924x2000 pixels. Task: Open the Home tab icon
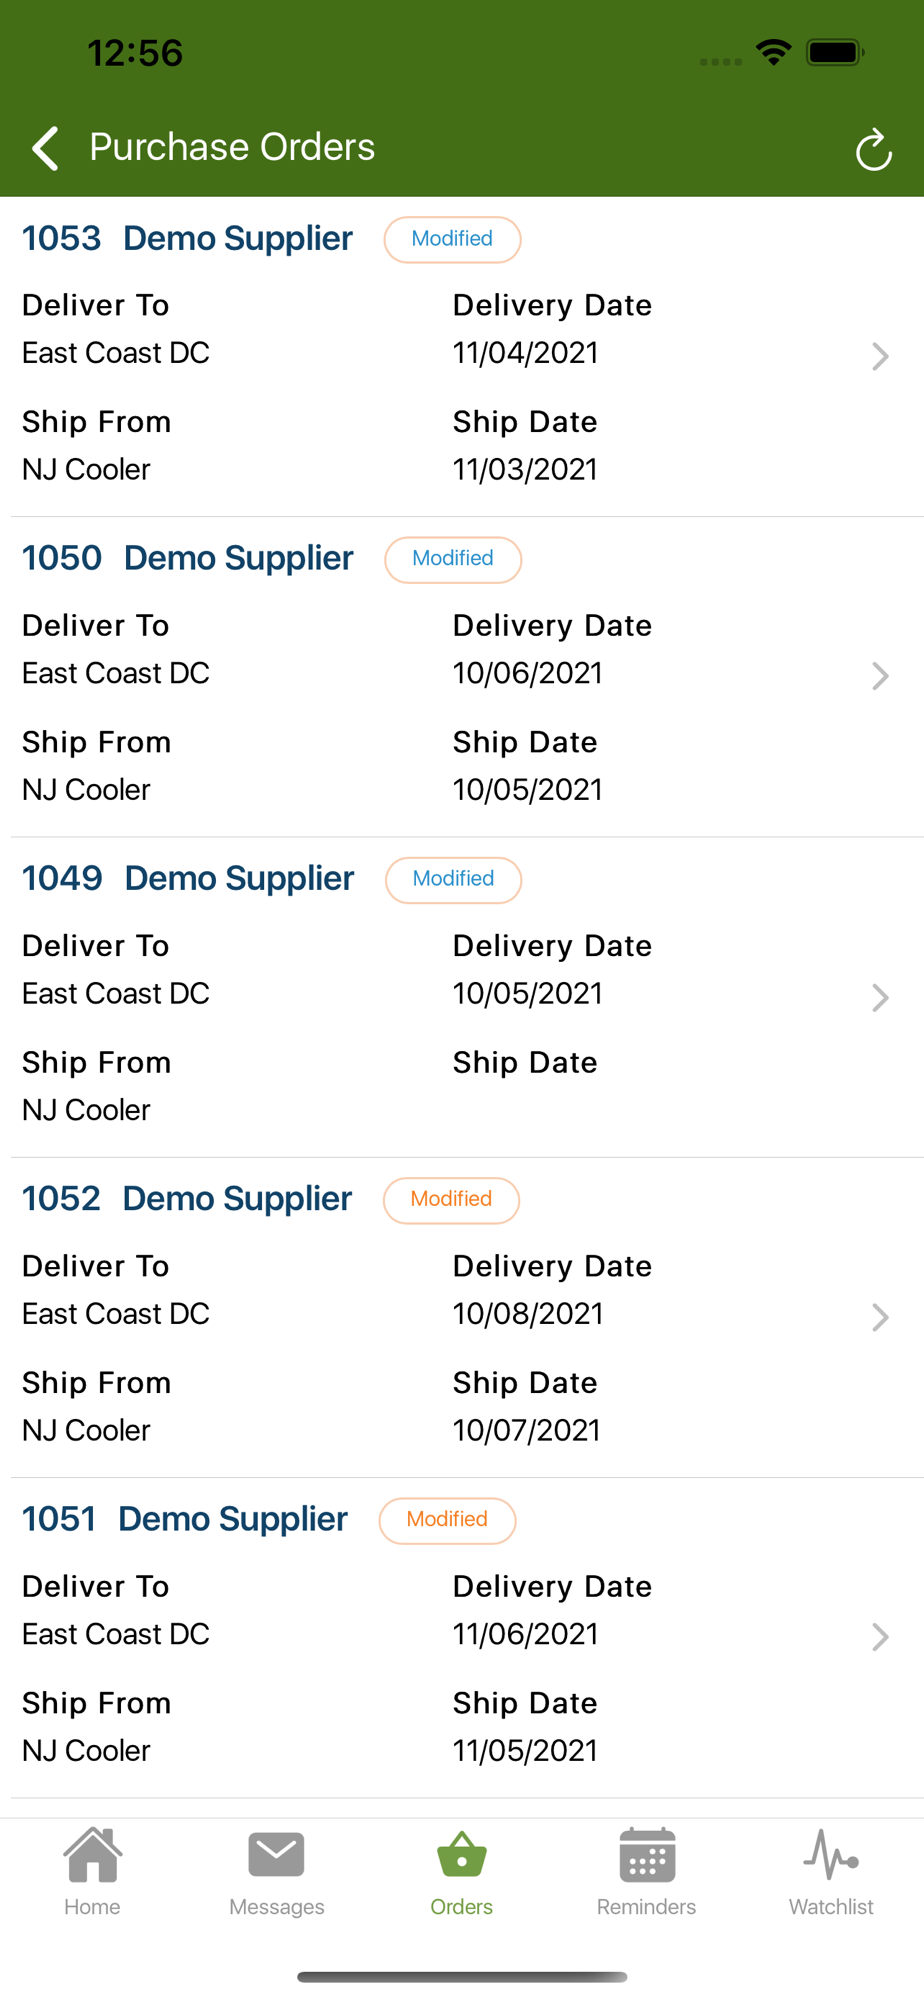point(92,1855)
